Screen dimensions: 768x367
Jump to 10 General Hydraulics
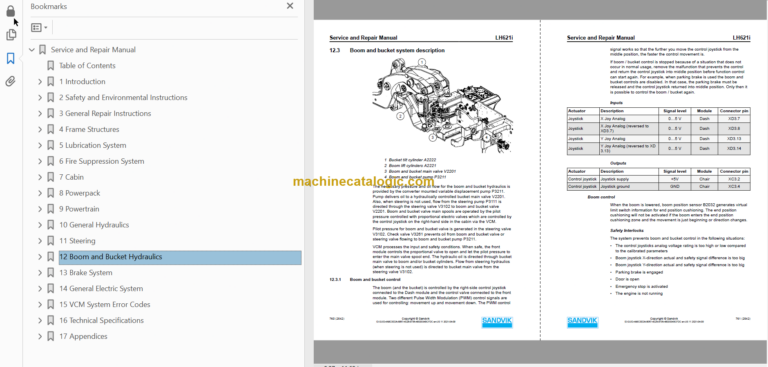(94, 225)
